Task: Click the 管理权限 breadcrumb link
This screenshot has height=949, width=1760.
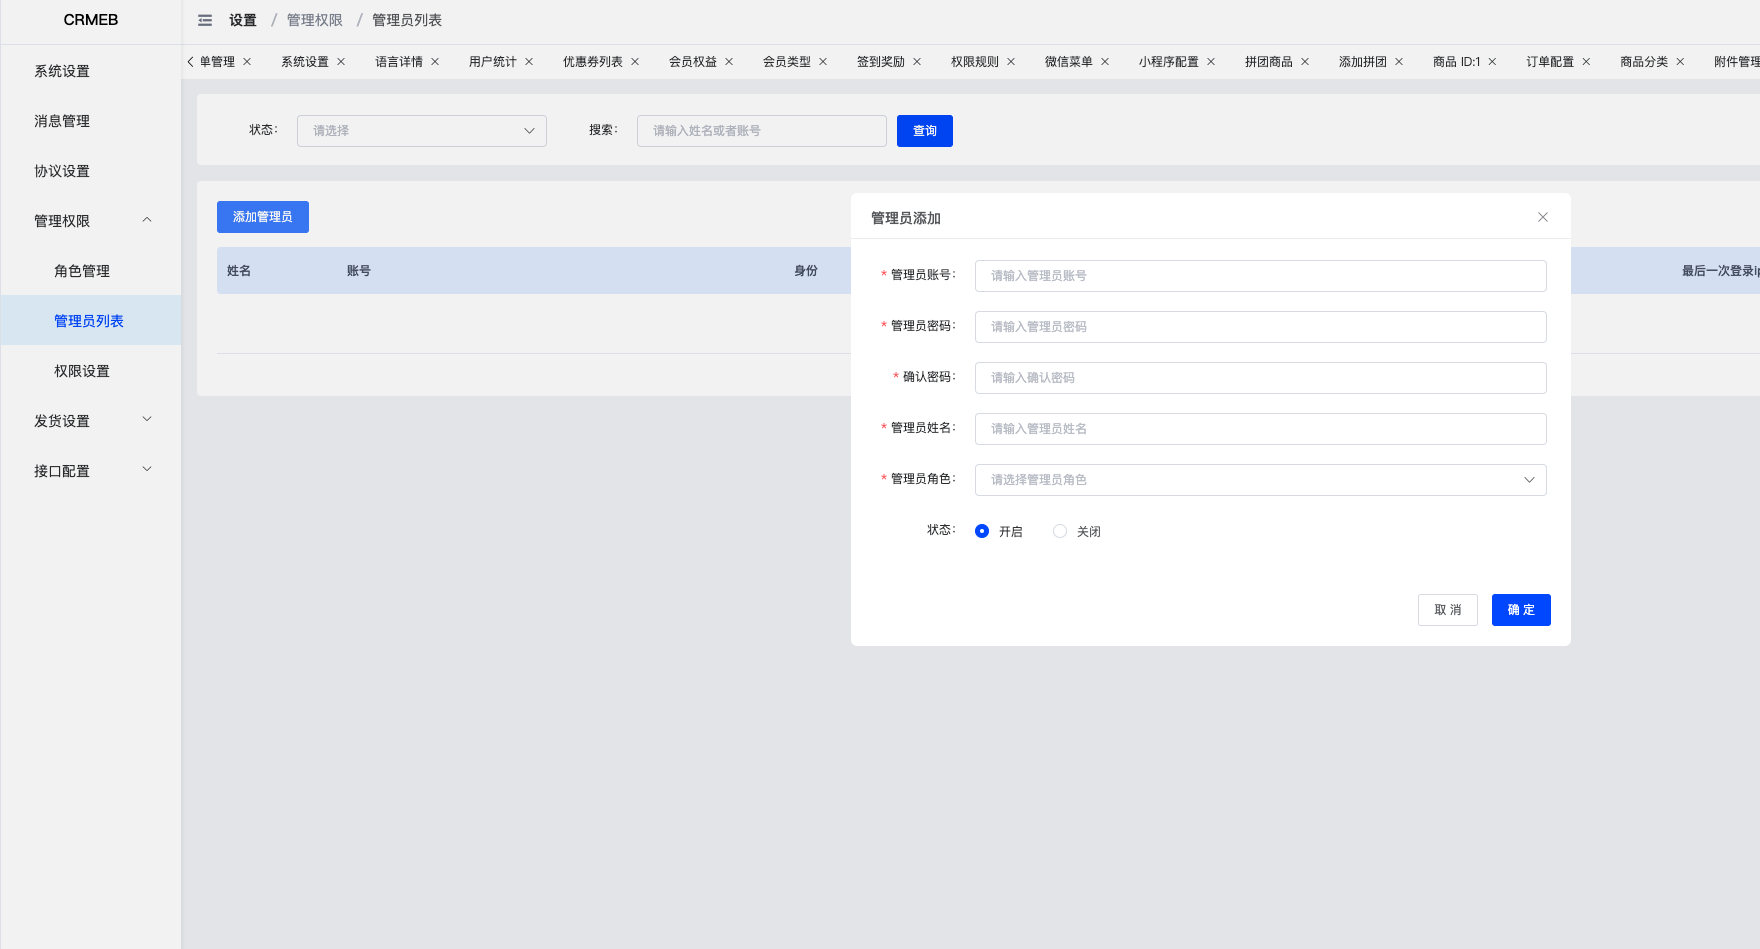Action: (x=315, y=20)
